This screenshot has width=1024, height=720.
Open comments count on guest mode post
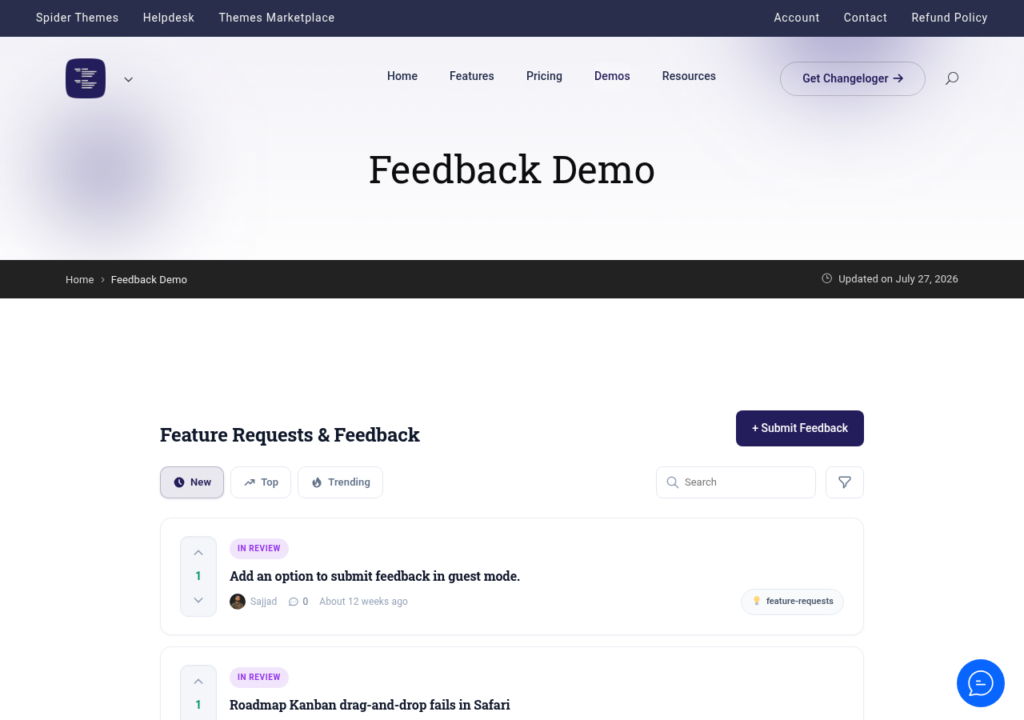(298, 602)
